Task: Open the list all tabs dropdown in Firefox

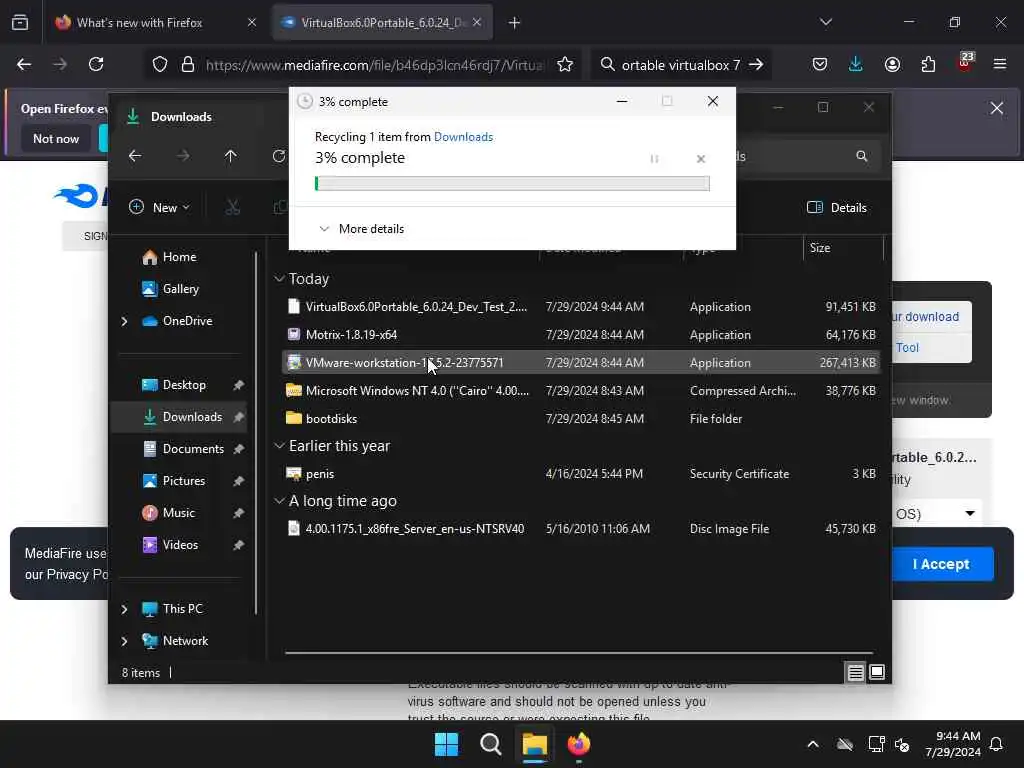Action: coord(826,23)
